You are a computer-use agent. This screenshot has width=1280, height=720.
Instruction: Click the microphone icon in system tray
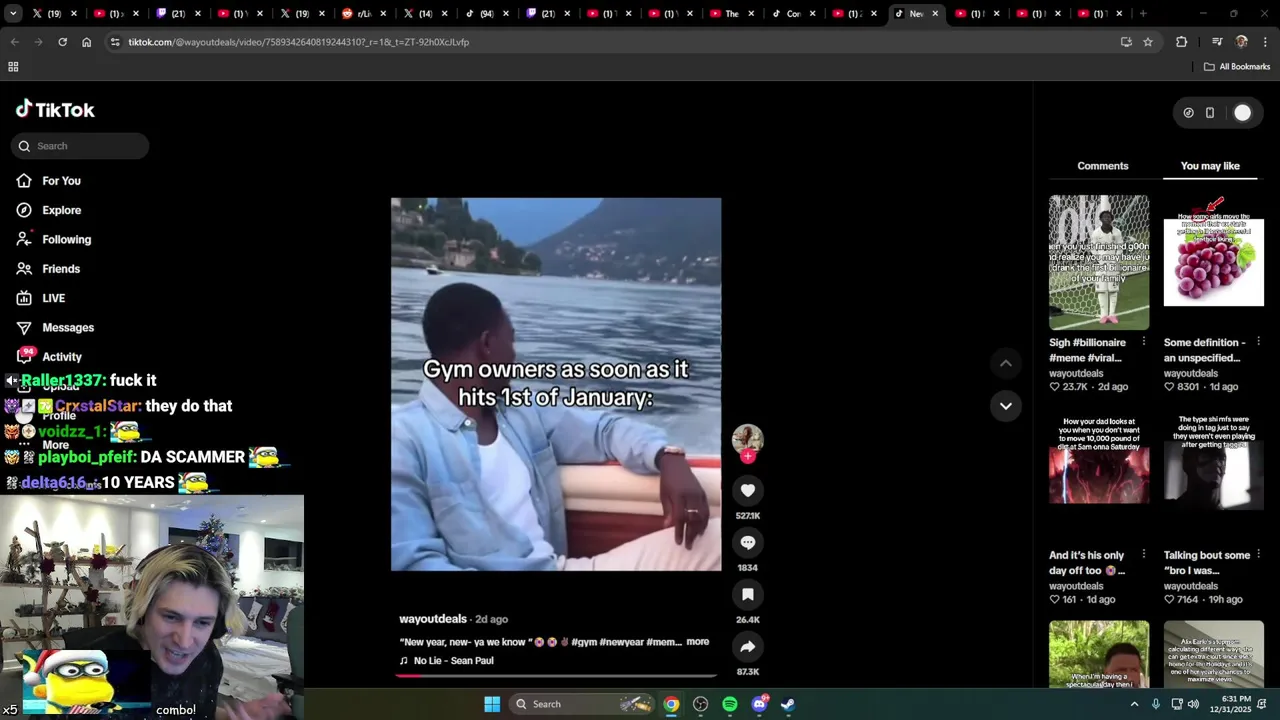(1155, 704)
